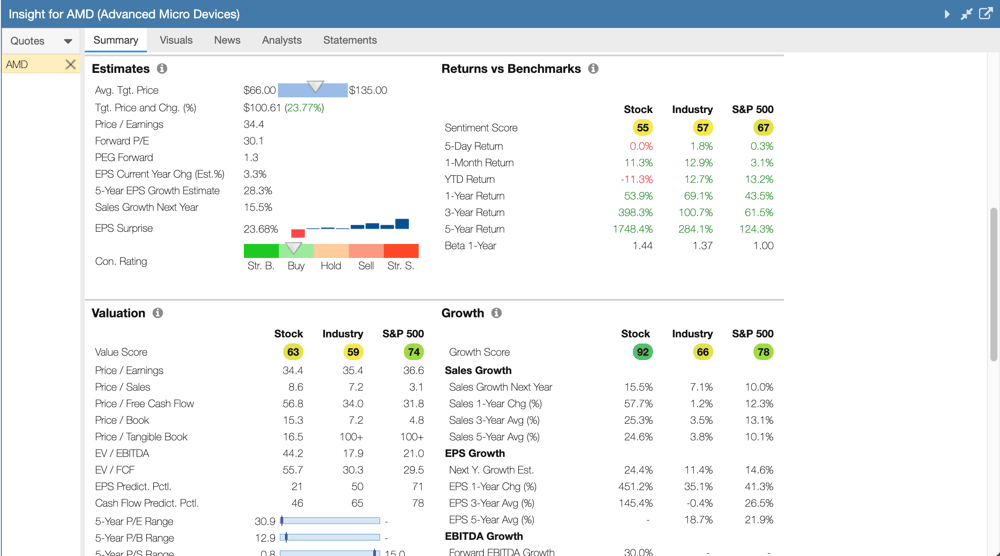
Task: Click the YTD Return stock value -11.3%
Action: pos(636,179)
